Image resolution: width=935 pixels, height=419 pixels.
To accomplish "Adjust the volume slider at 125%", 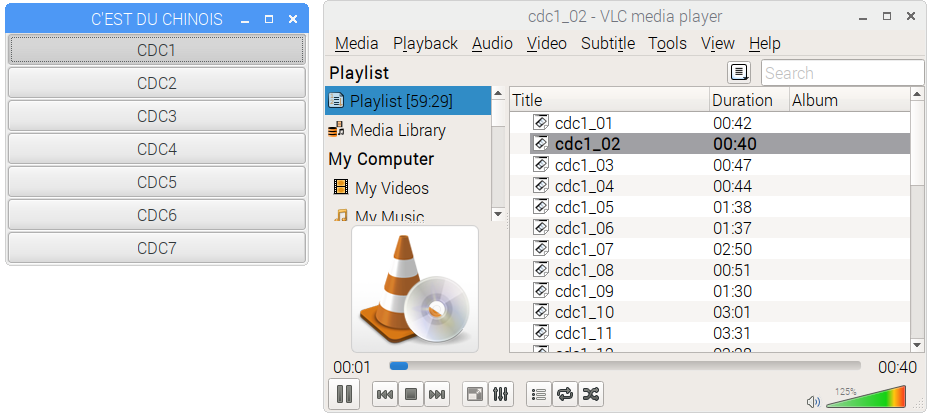I will (x=866, y=397).
